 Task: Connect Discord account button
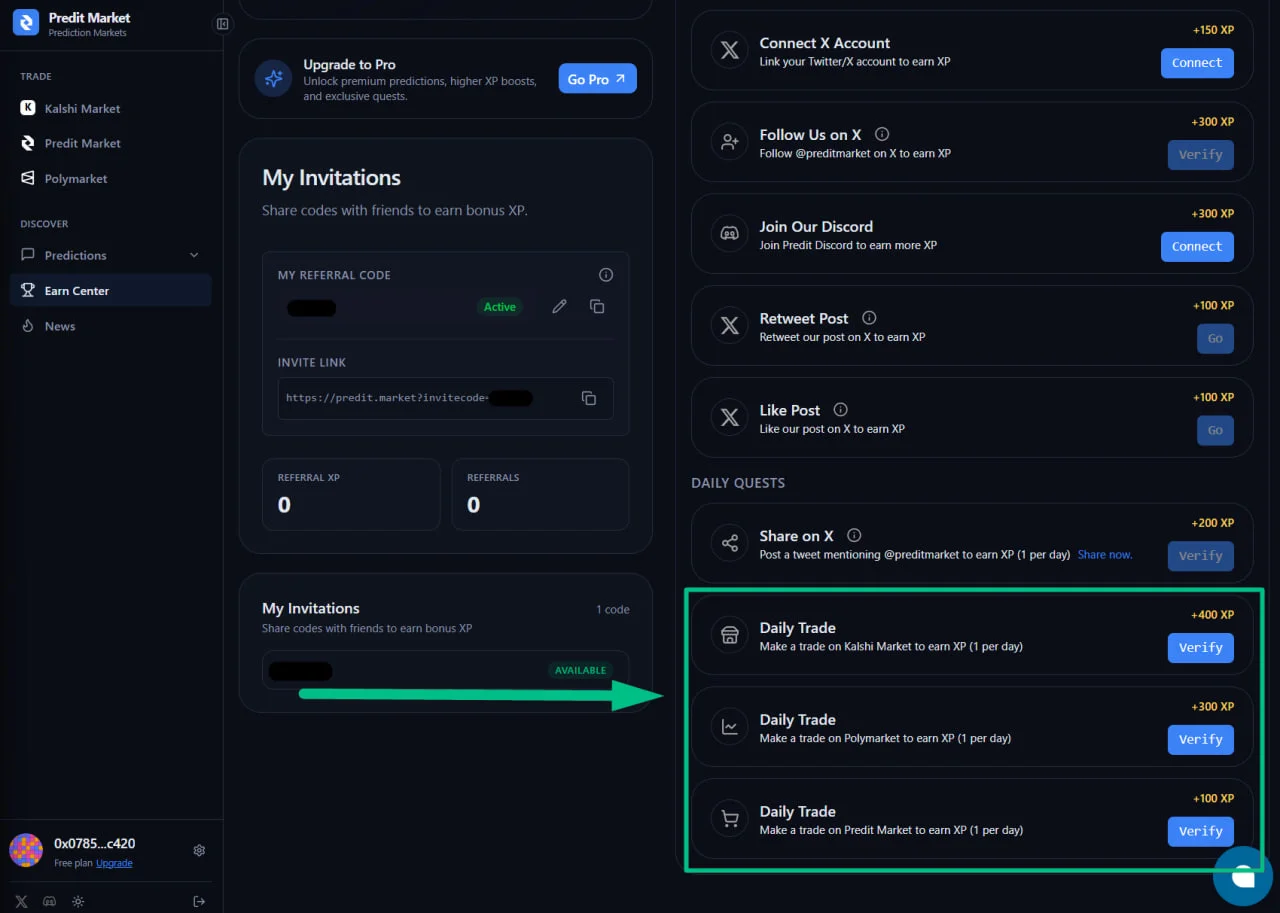(x=1197, y=247)
